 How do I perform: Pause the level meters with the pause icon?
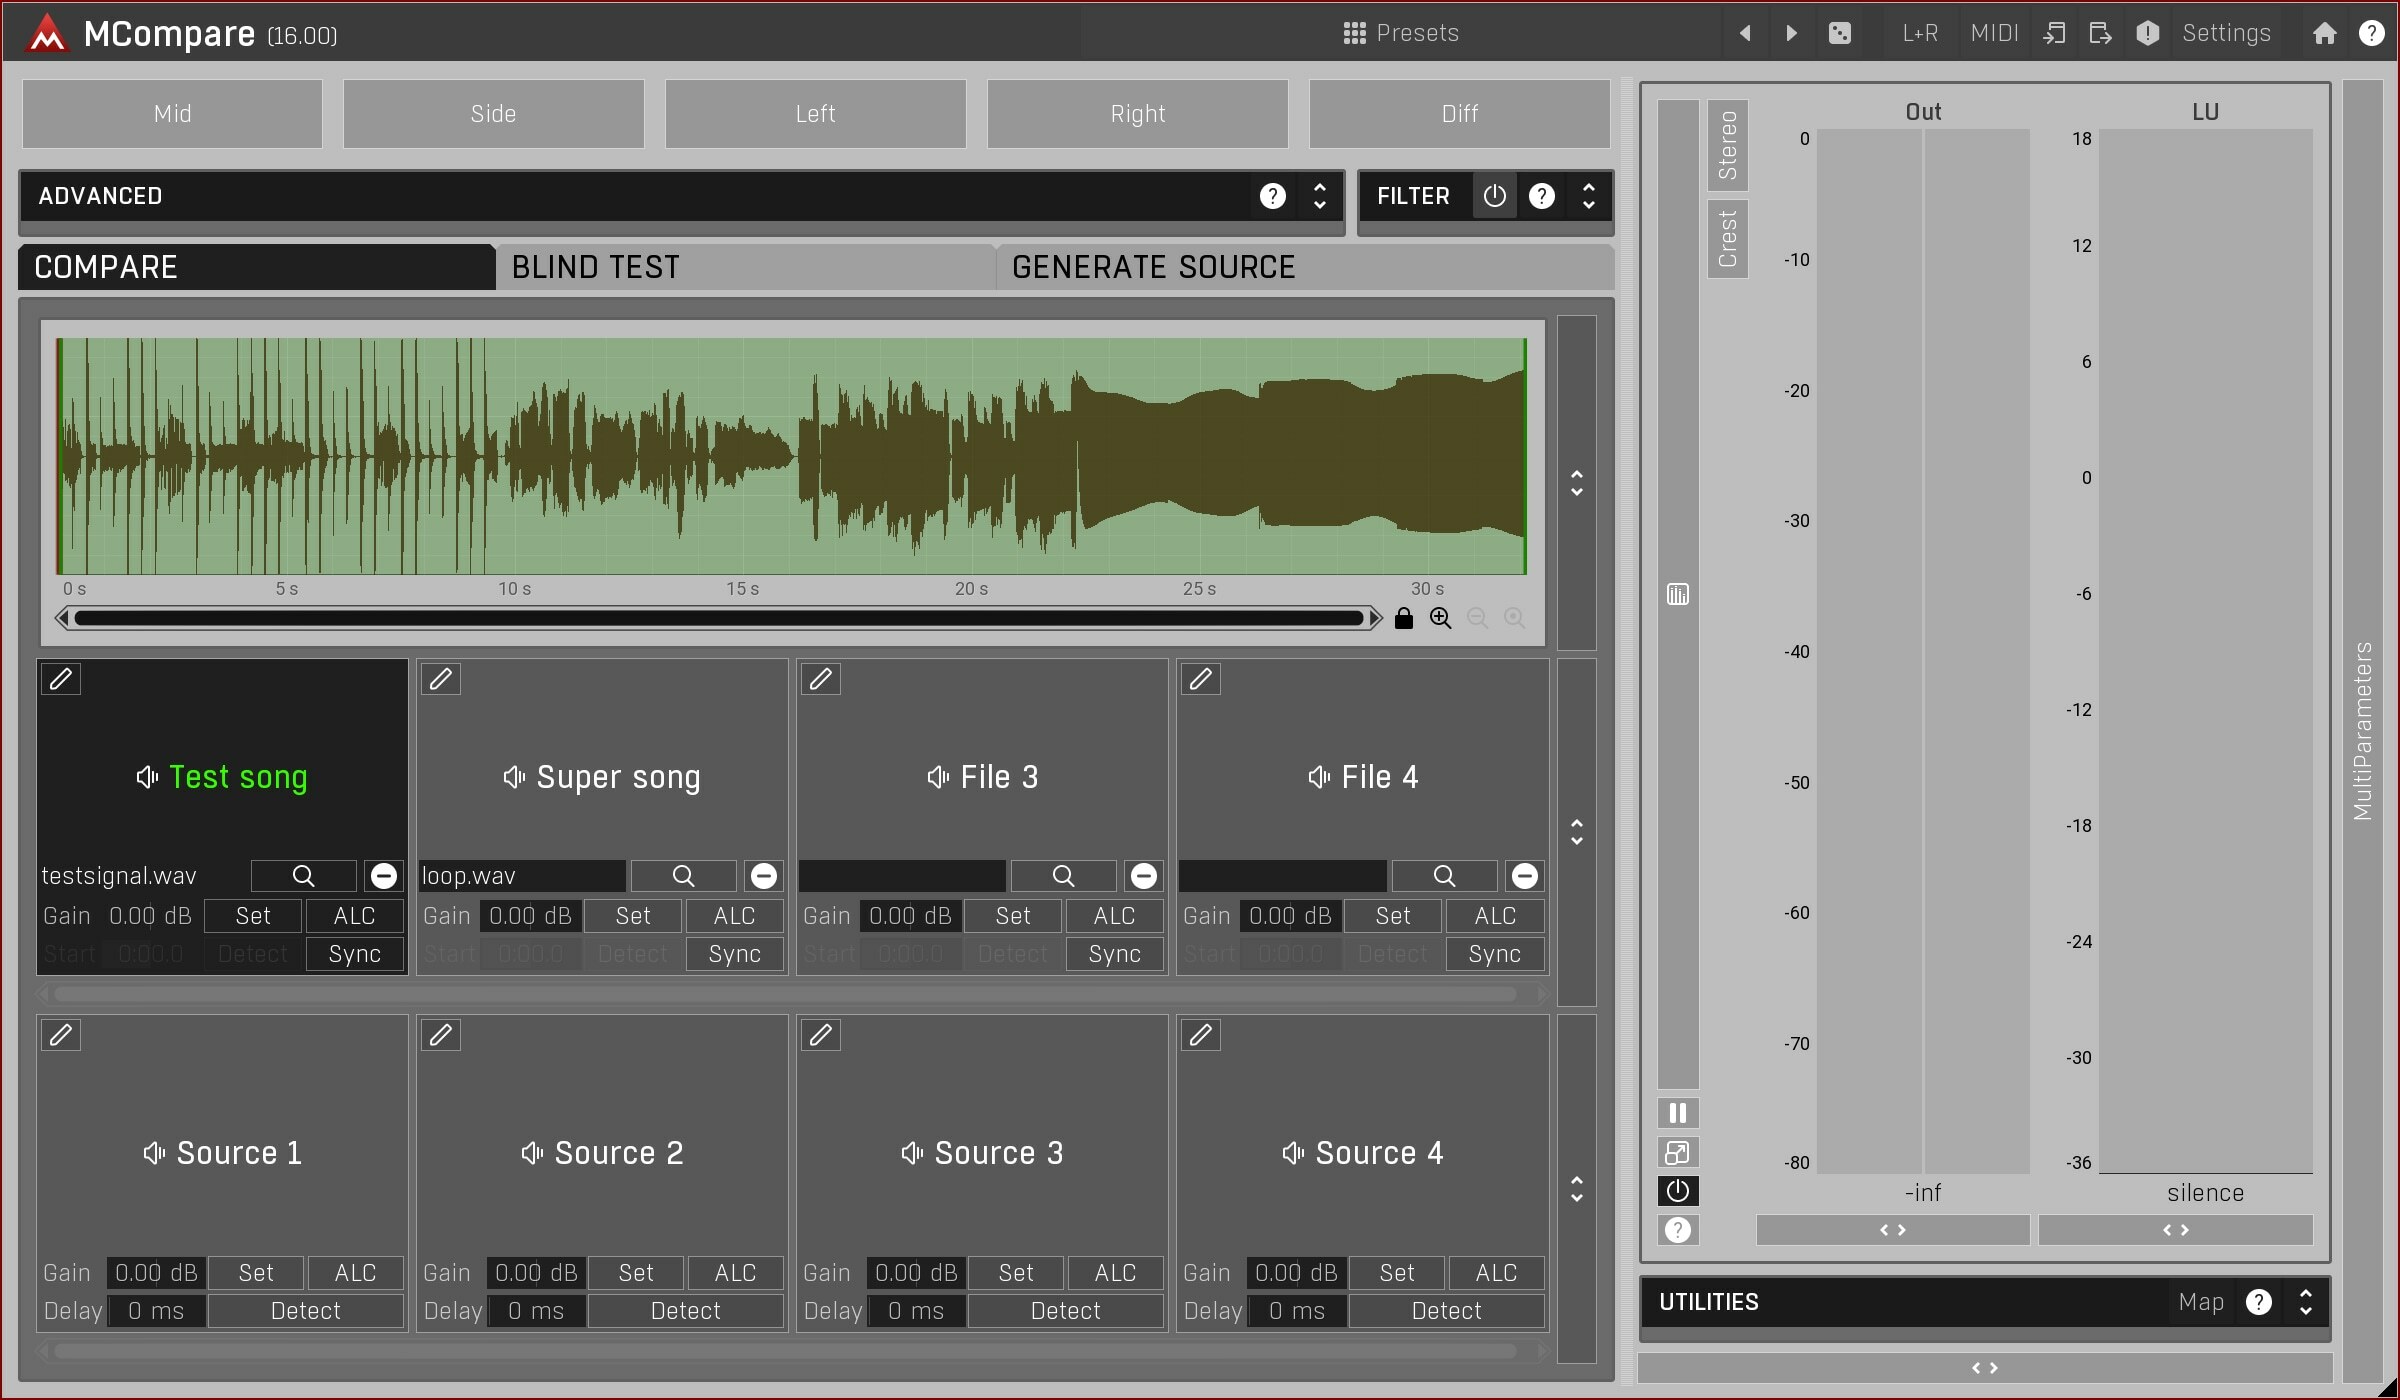[1677, 1112]
